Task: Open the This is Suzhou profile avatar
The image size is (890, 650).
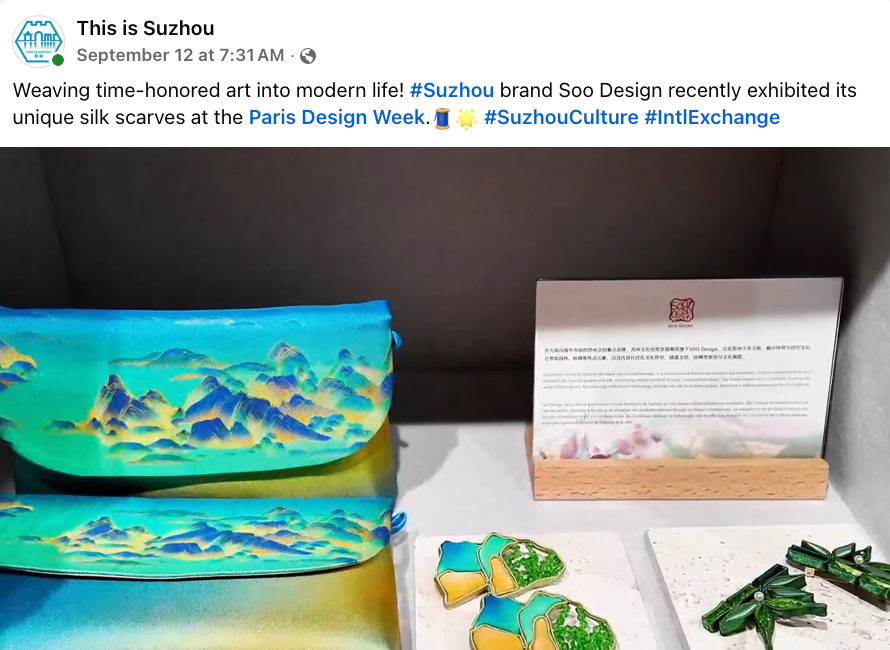Action: point(38,41)
